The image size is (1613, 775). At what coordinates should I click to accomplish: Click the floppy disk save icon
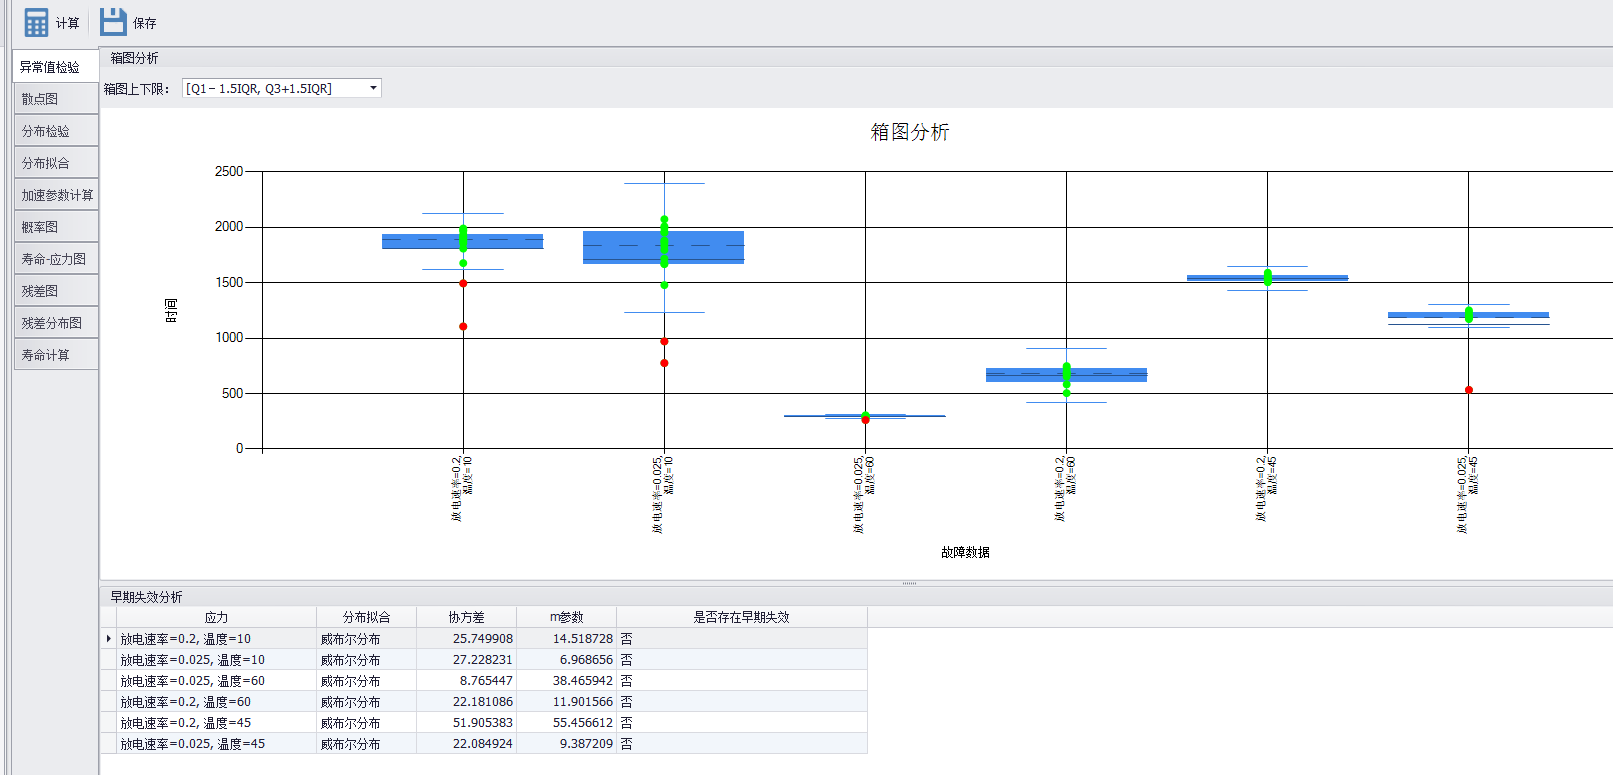tap(113, 22)
